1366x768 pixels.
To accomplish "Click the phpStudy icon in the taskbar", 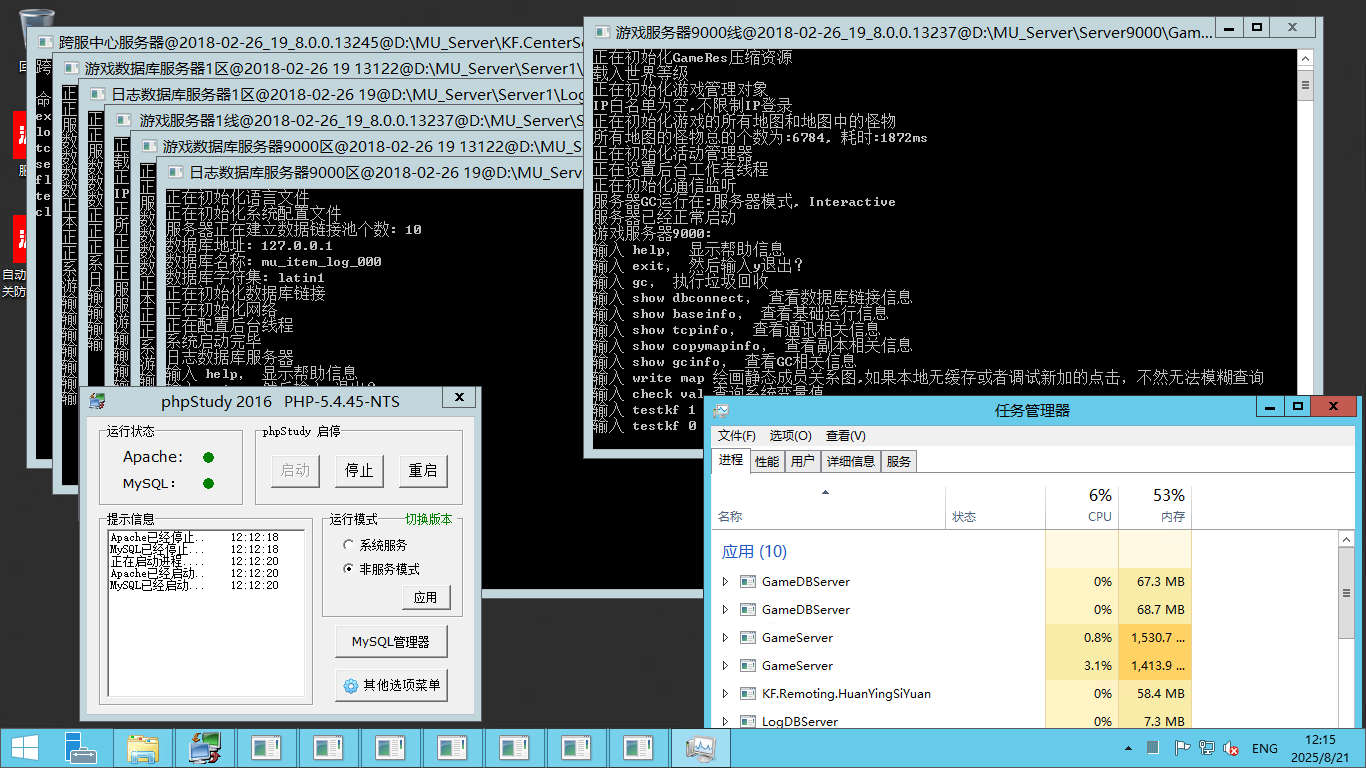I will pyautogui.click(x=204, y=747).
